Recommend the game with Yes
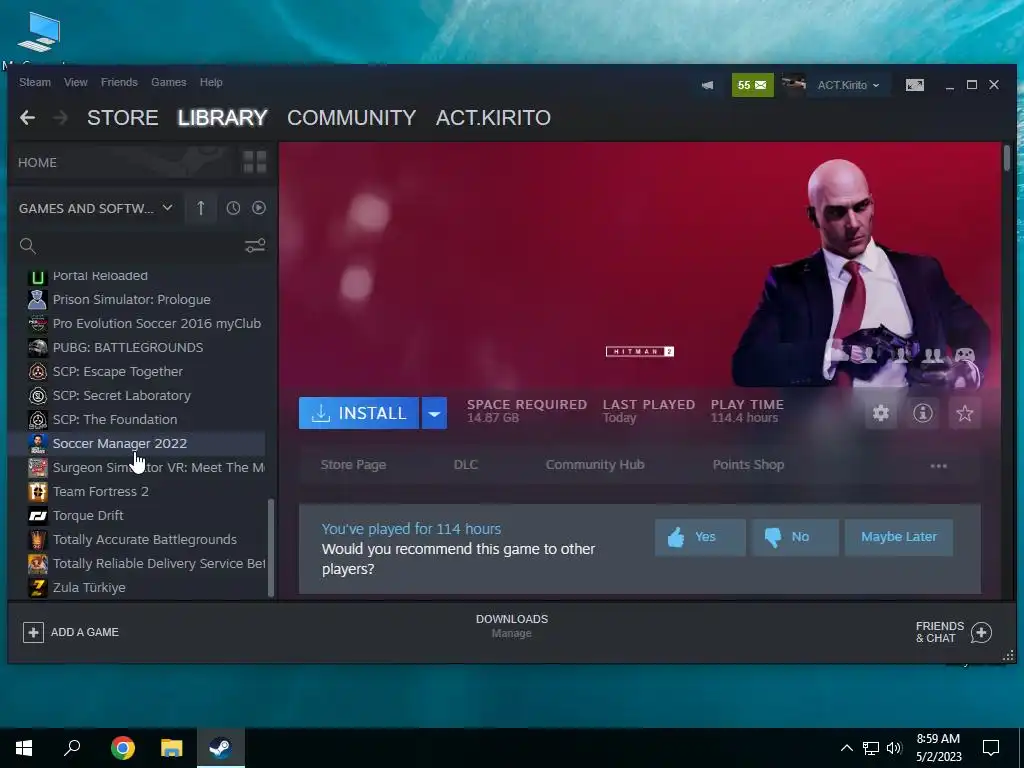The image size is (1024, 768). [700, 537]
